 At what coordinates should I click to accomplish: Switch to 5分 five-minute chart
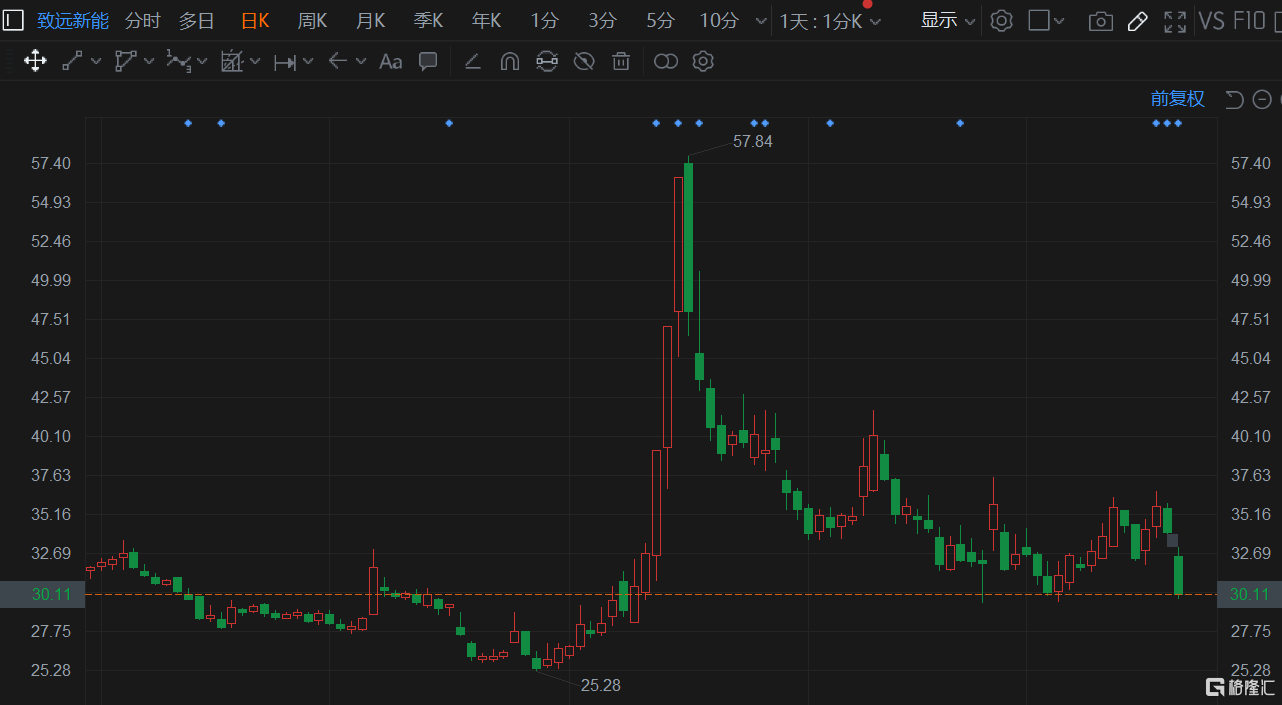coord(660,21)
